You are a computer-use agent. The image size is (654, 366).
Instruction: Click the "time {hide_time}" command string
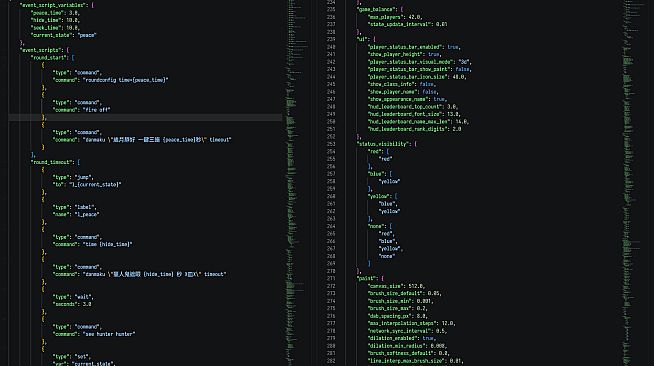click(108, 245)
